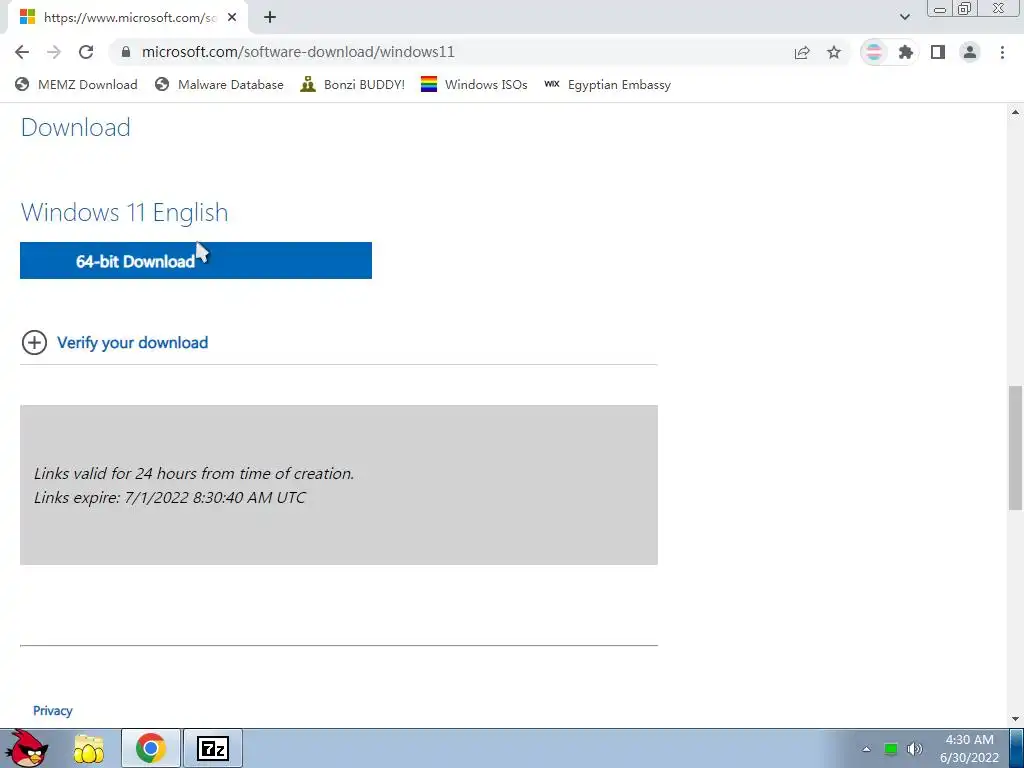This screenshot has height=768, width=1024.
Task: Open the Chrome three-dot menu
Action: (x=1002, y=52)
